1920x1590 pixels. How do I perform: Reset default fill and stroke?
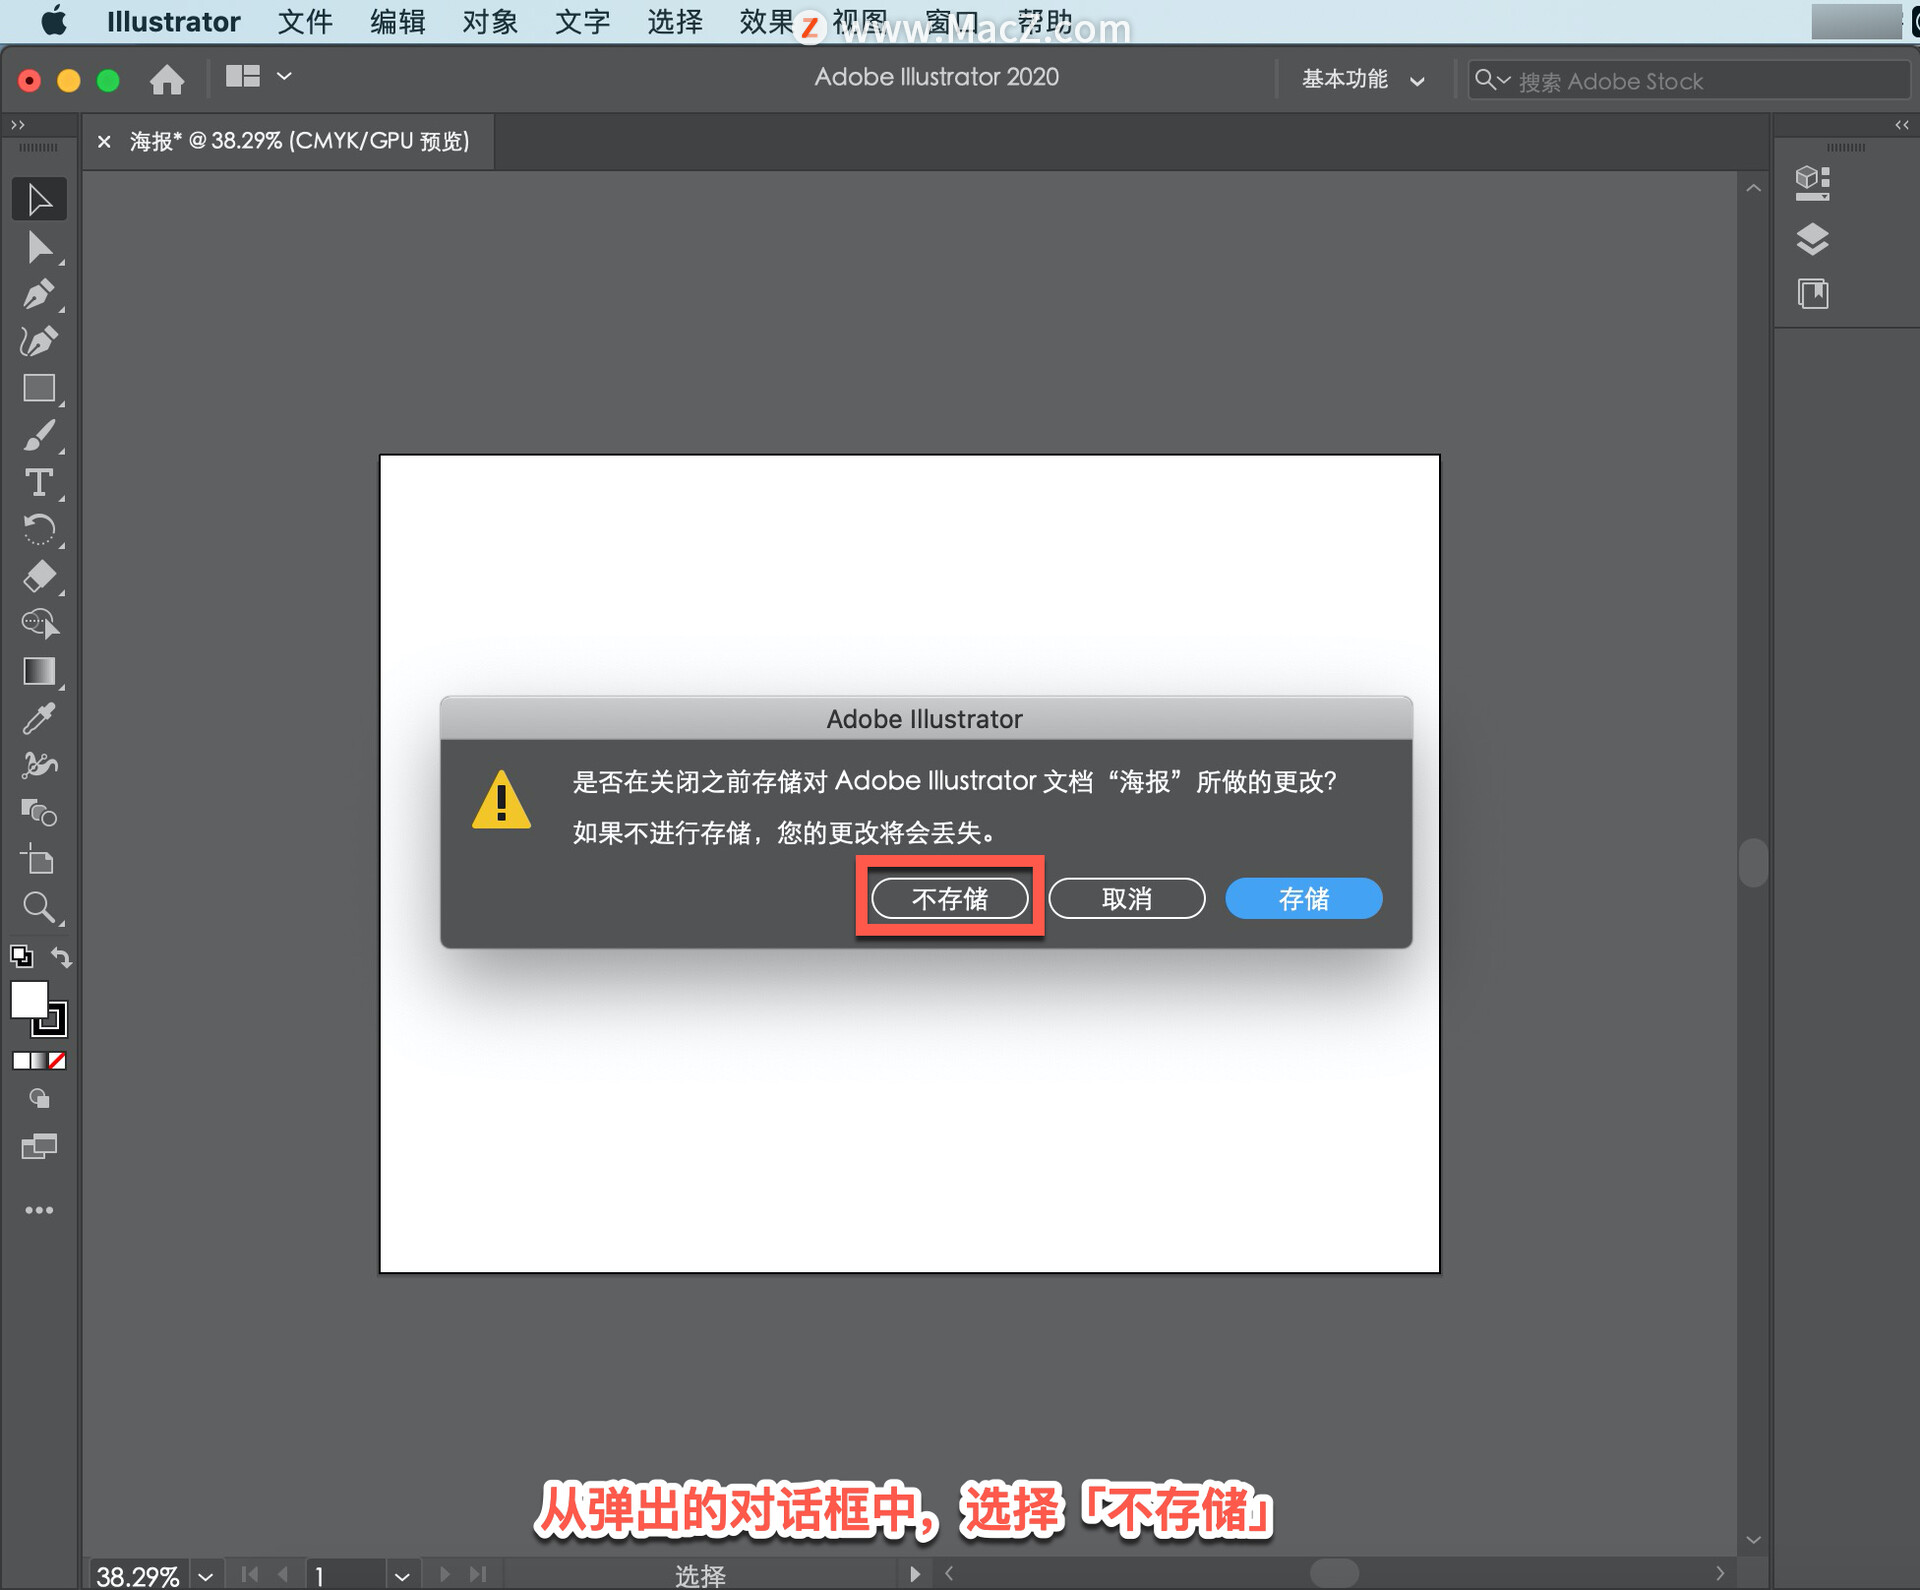(x=21, y=956)
